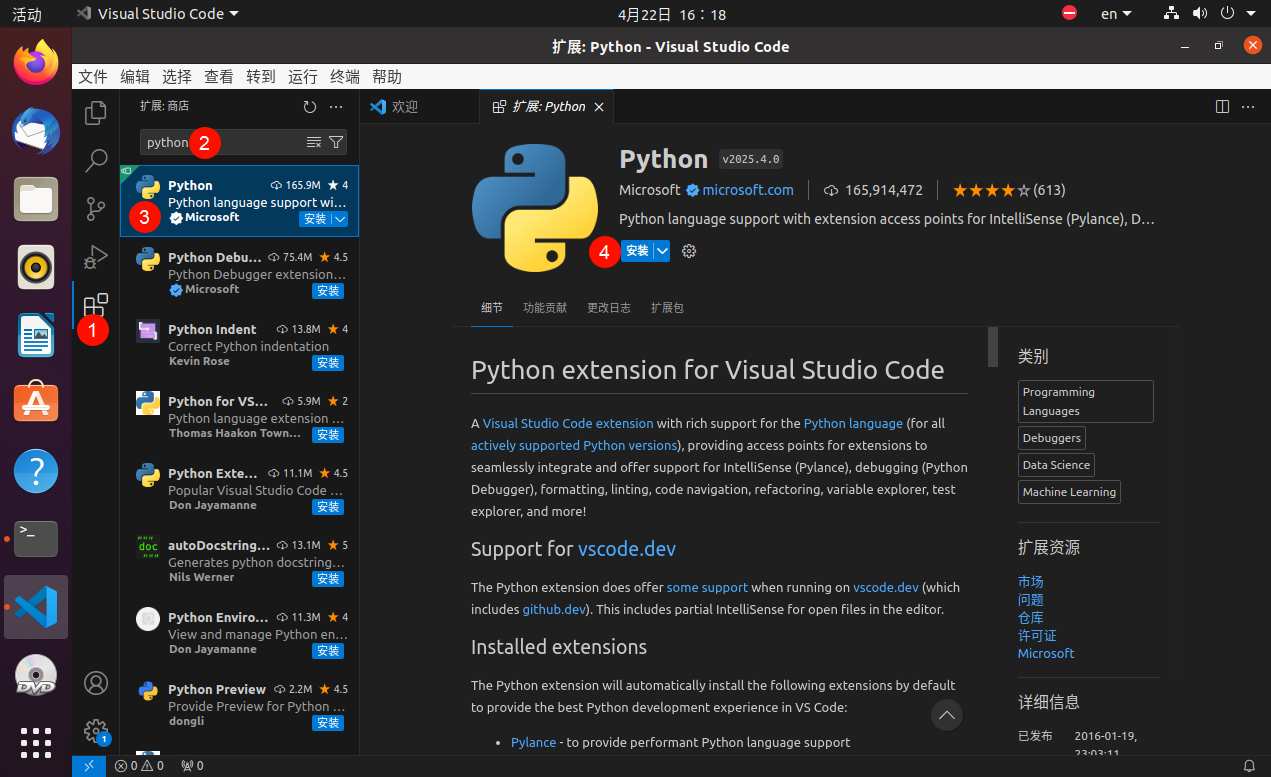This screenshot has height=777, width=1271.
Task: Install the Python extension from the detail page
Action: click(637, 251)
